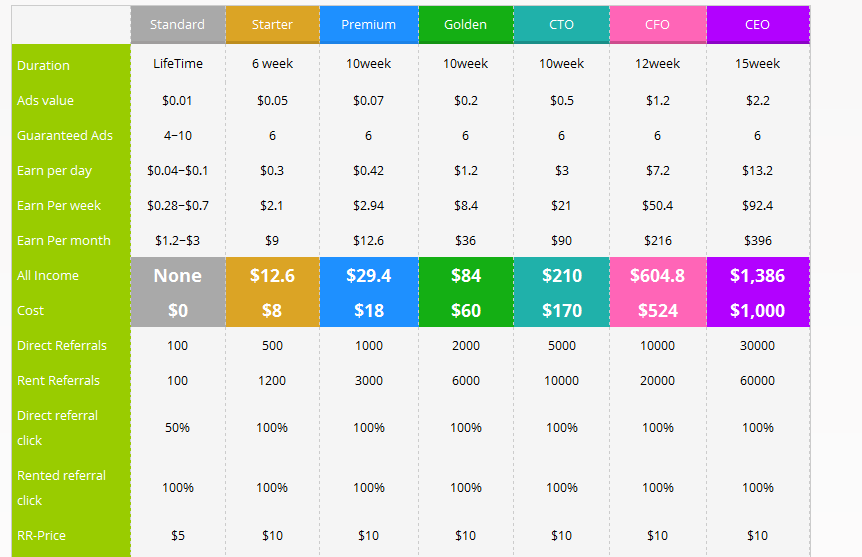
Task: Select the $60 Golden cost cell
Action: click(x=465, y=310)
